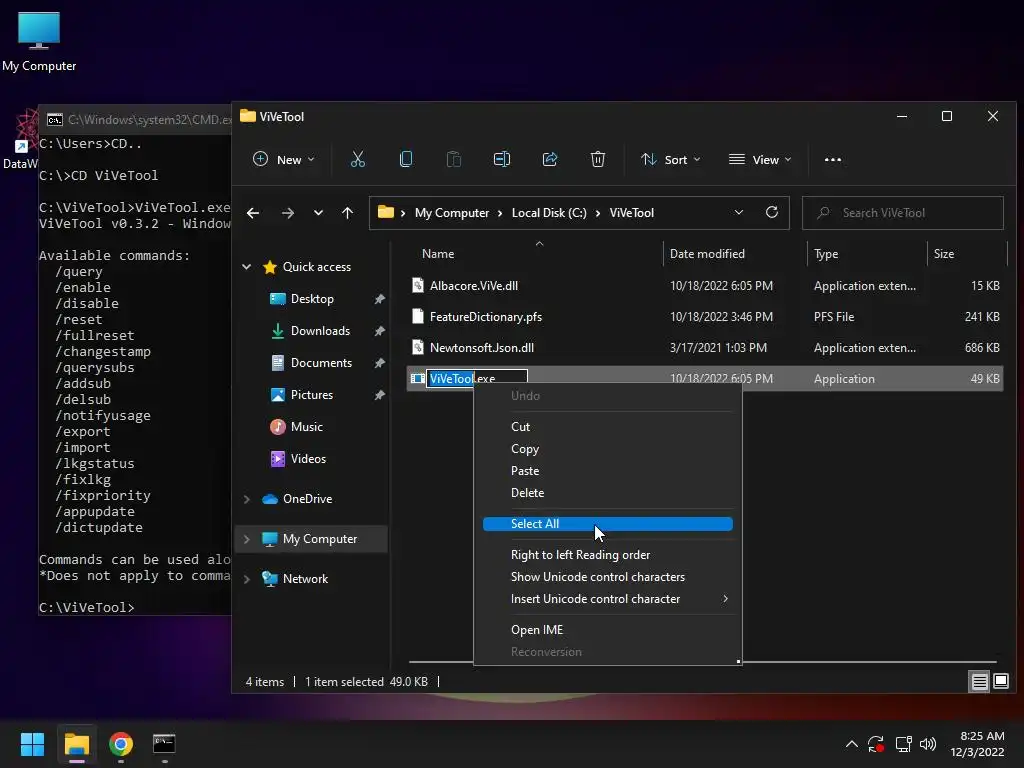This screenshot has height=768, width=1024.
Task: Click the Rename icon in toolbar
Action: (x=502, y=159)
